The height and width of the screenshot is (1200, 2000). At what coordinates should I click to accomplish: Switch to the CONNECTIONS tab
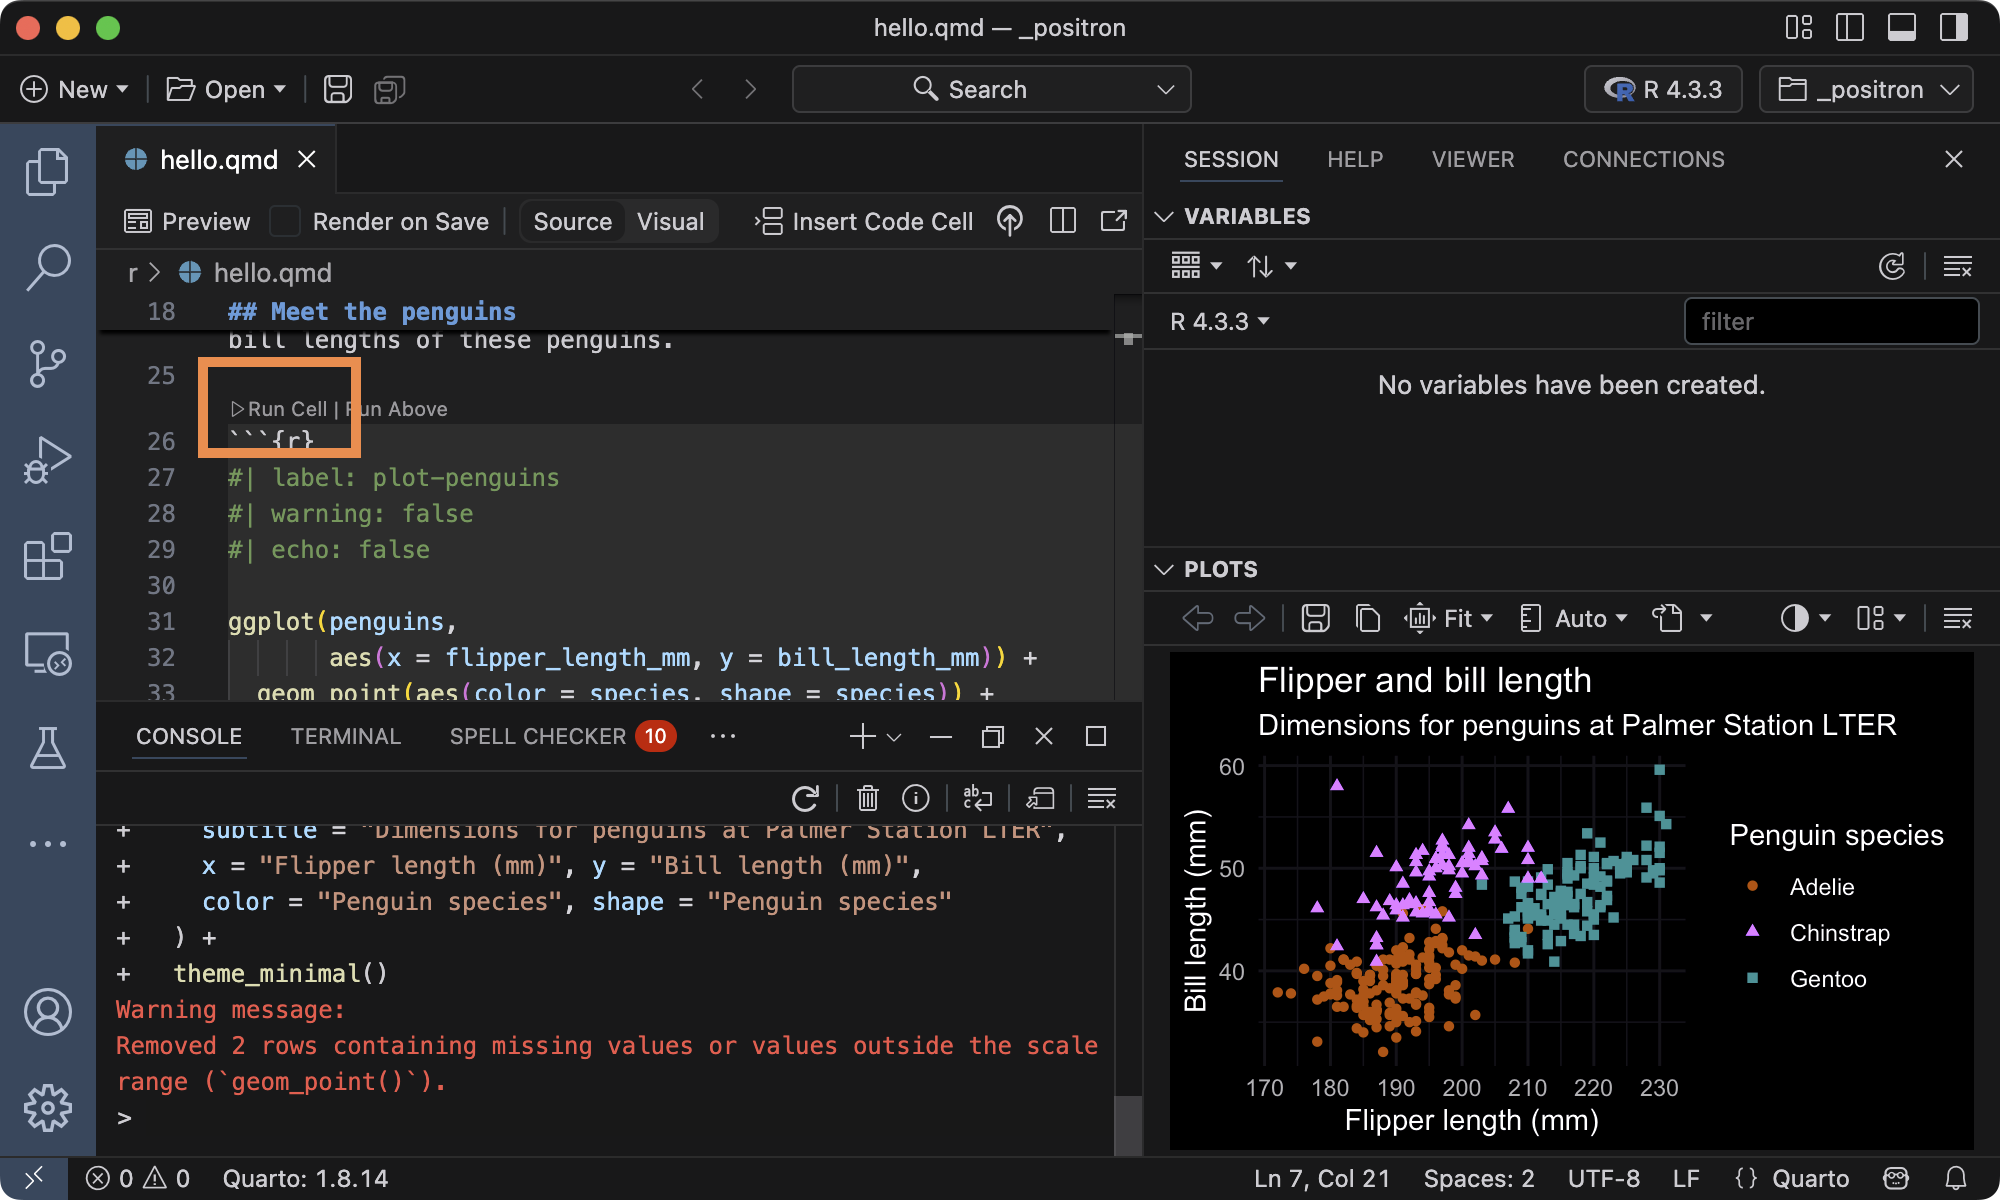[x=1644, y=159]
